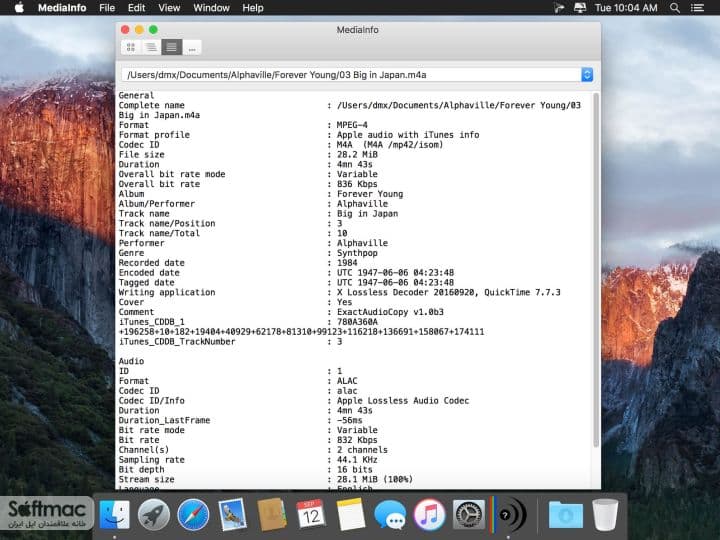Open the Mail stamp icon in the Dock
Viewport: 720px width, 540px height.
[232, 514]
